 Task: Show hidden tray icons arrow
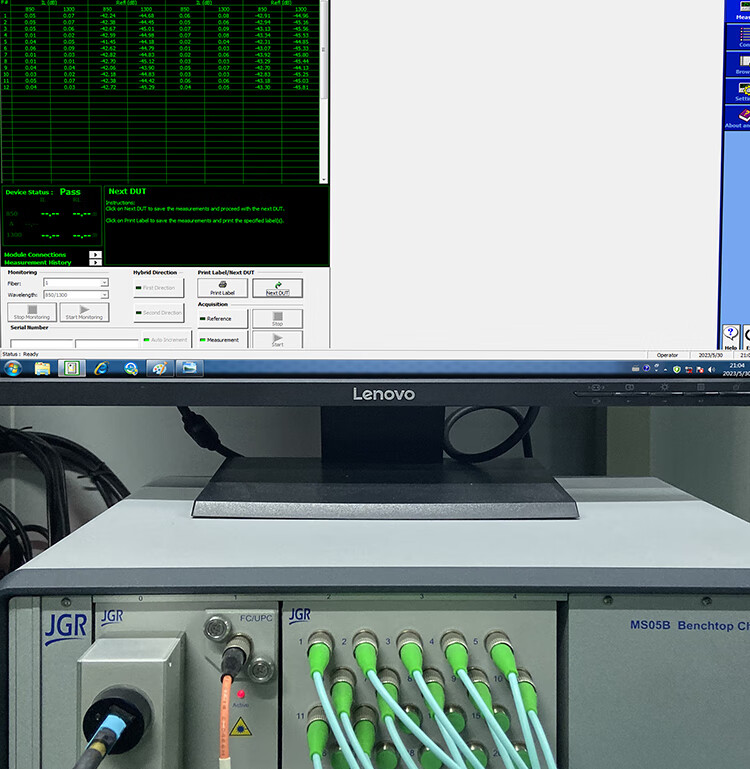click(666, 370)
